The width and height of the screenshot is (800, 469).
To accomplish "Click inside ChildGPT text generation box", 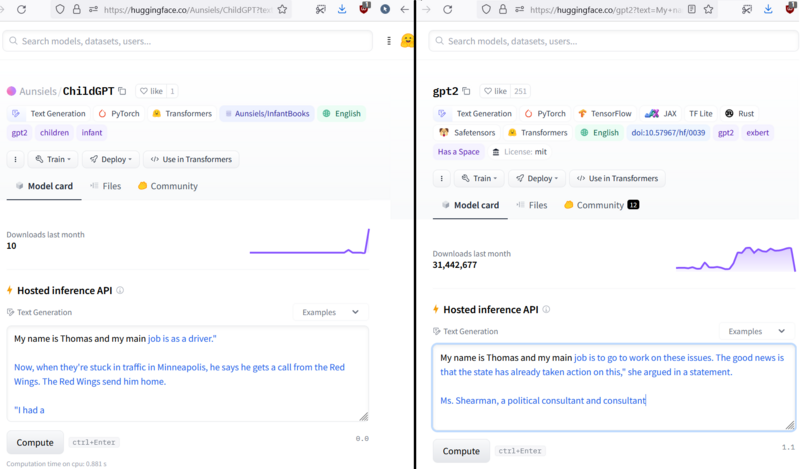I will [187, 374].
